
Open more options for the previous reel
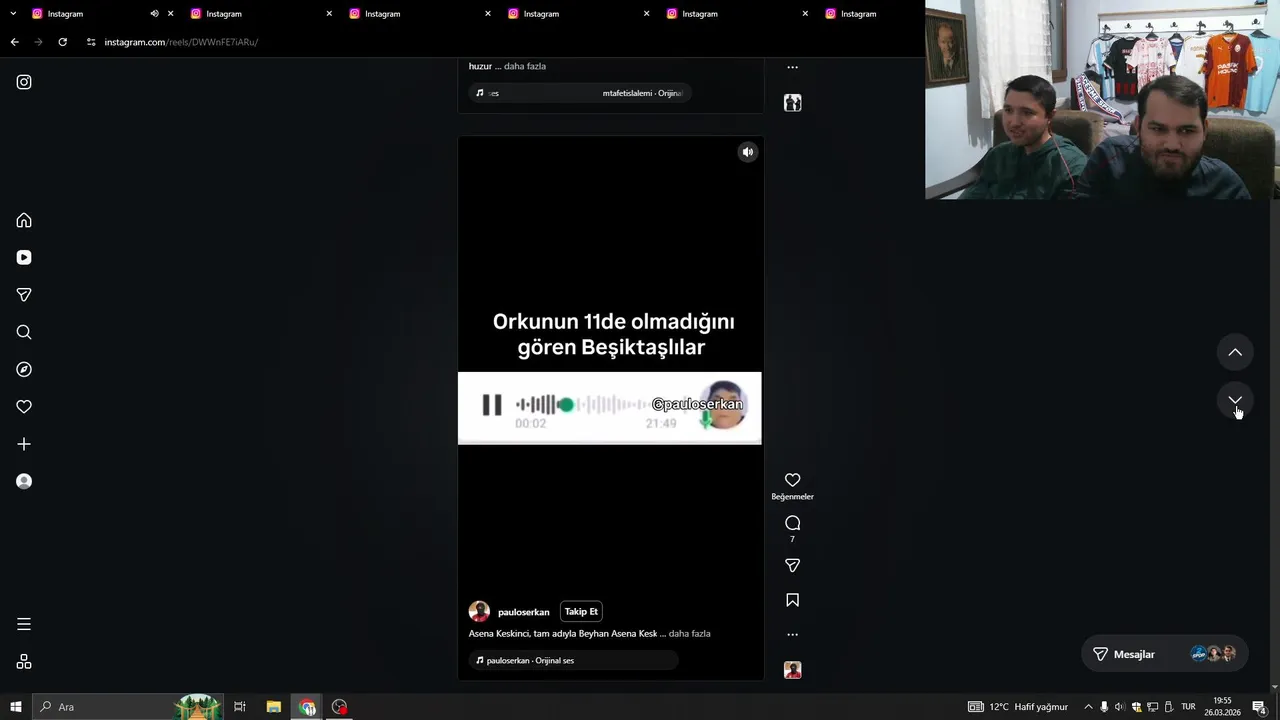792,68
